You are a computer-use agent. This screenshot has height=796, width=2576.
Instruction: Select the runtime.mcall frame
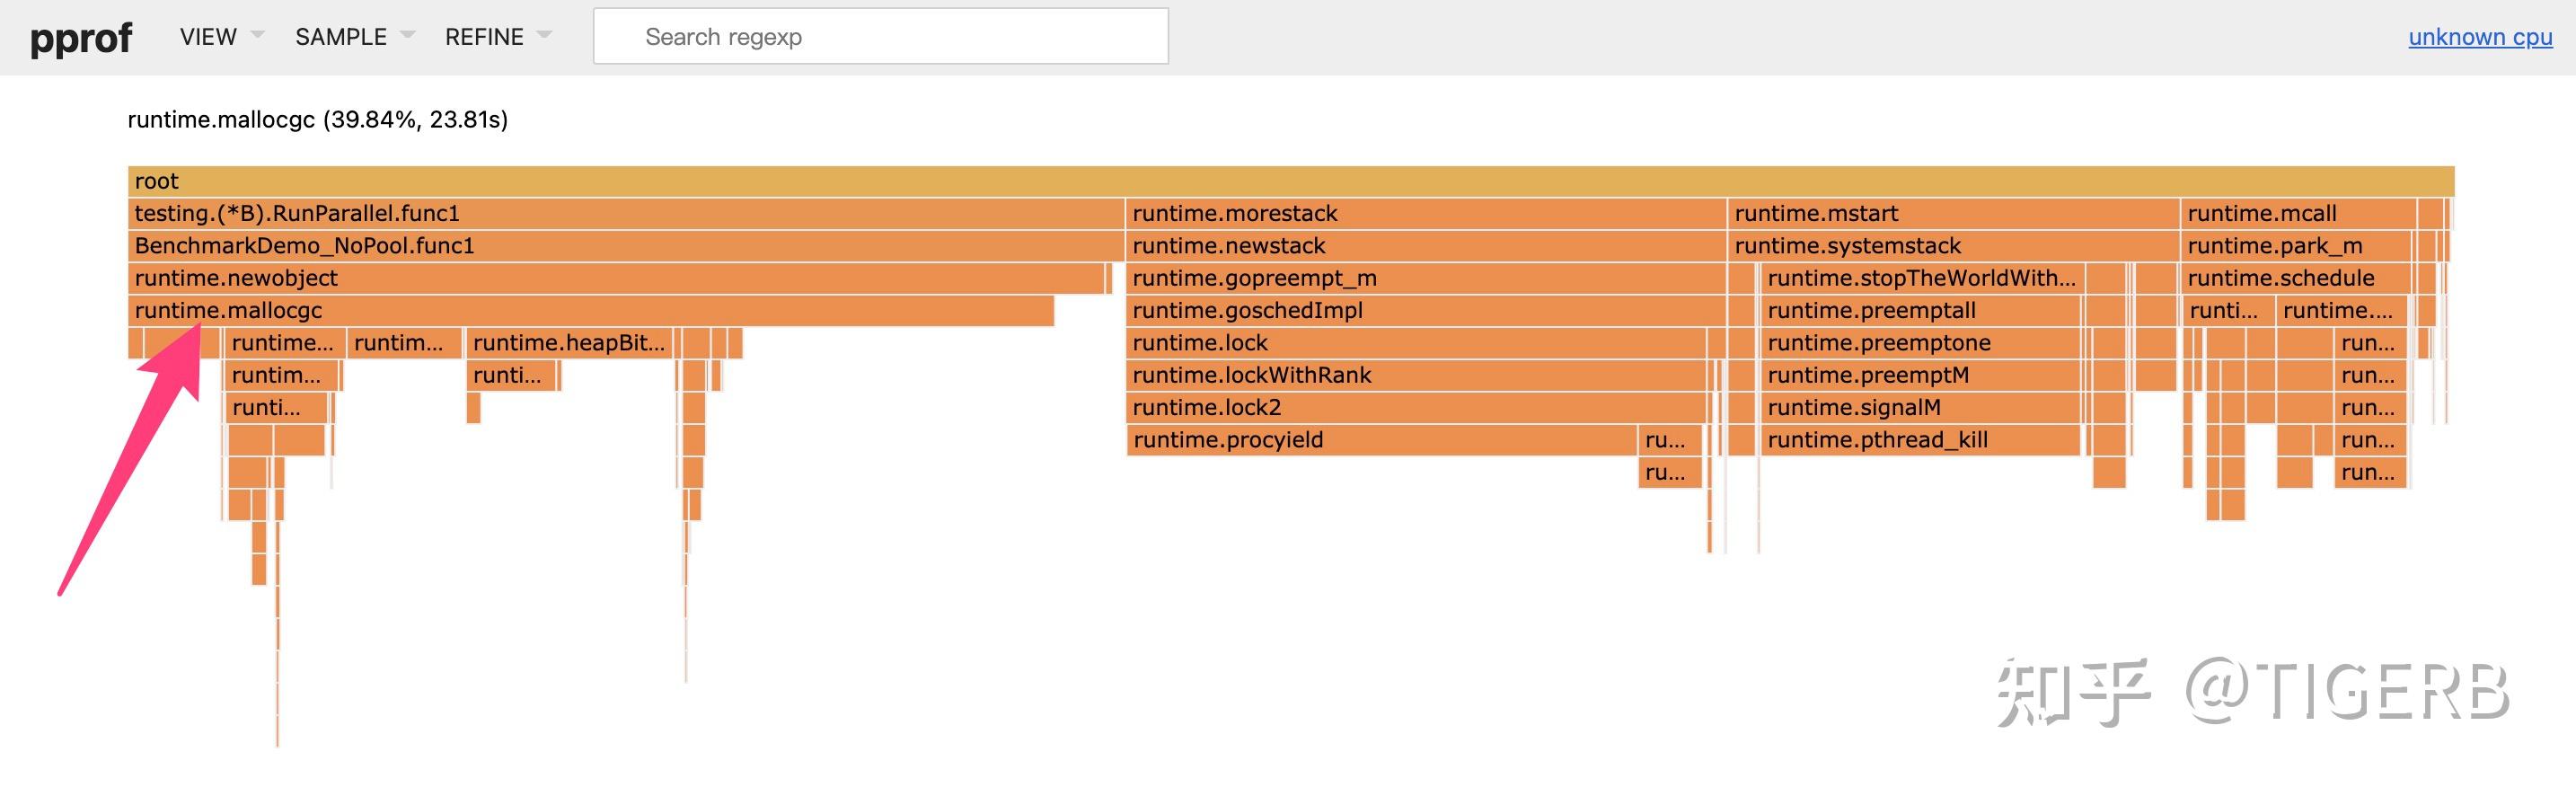pos(2298,213)
